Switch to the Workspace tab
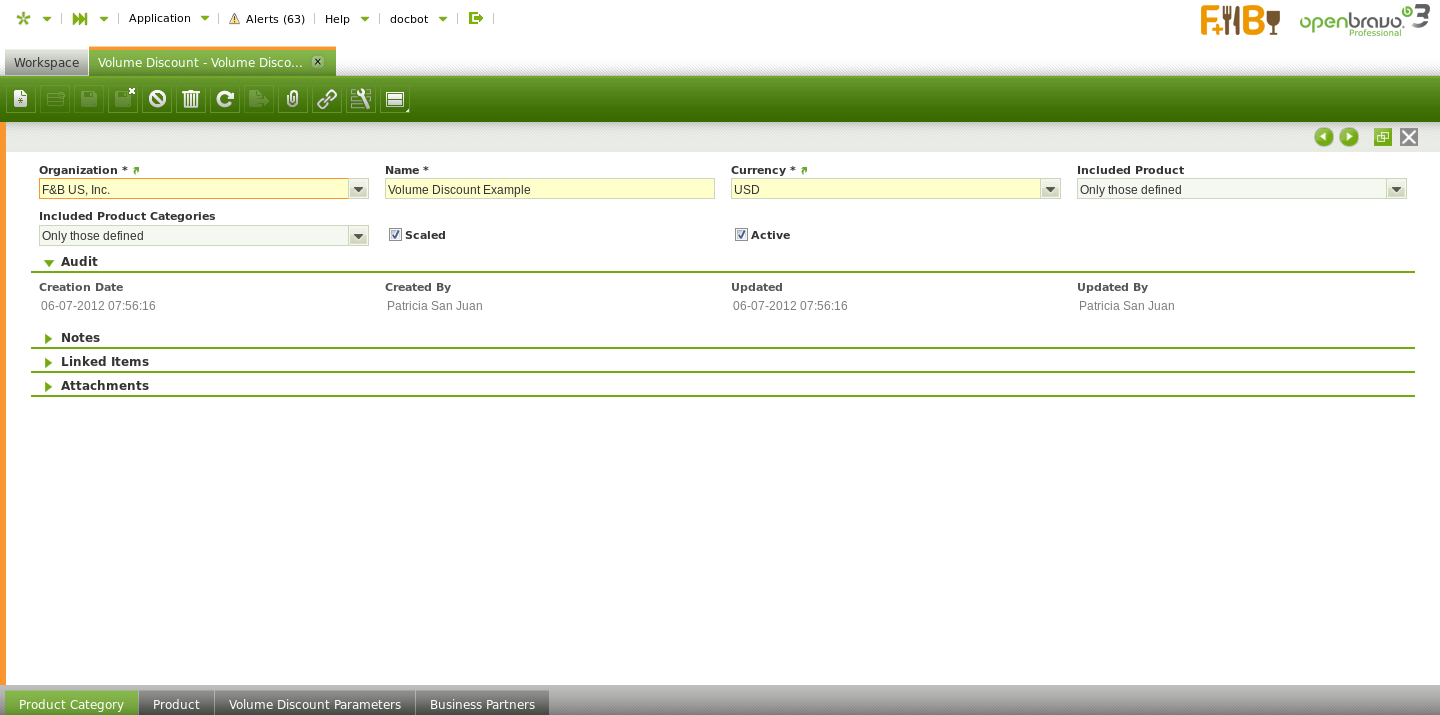Image resolution: width=1440 pixels, height=715 pixels. pyautogui.click(x=46, y=62)
